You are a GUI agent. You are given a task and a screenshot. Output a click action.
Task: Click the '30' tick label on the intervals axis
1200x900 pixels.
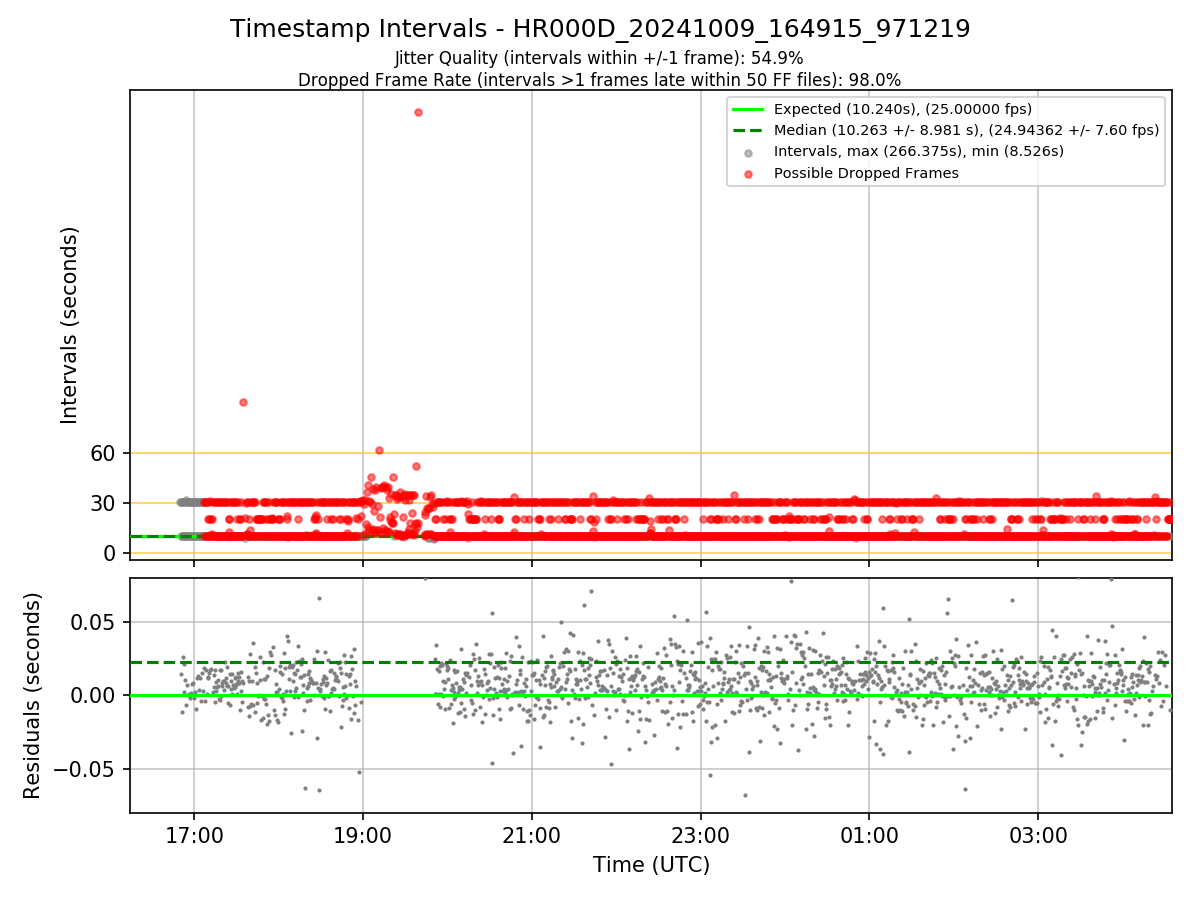point(104,503)
